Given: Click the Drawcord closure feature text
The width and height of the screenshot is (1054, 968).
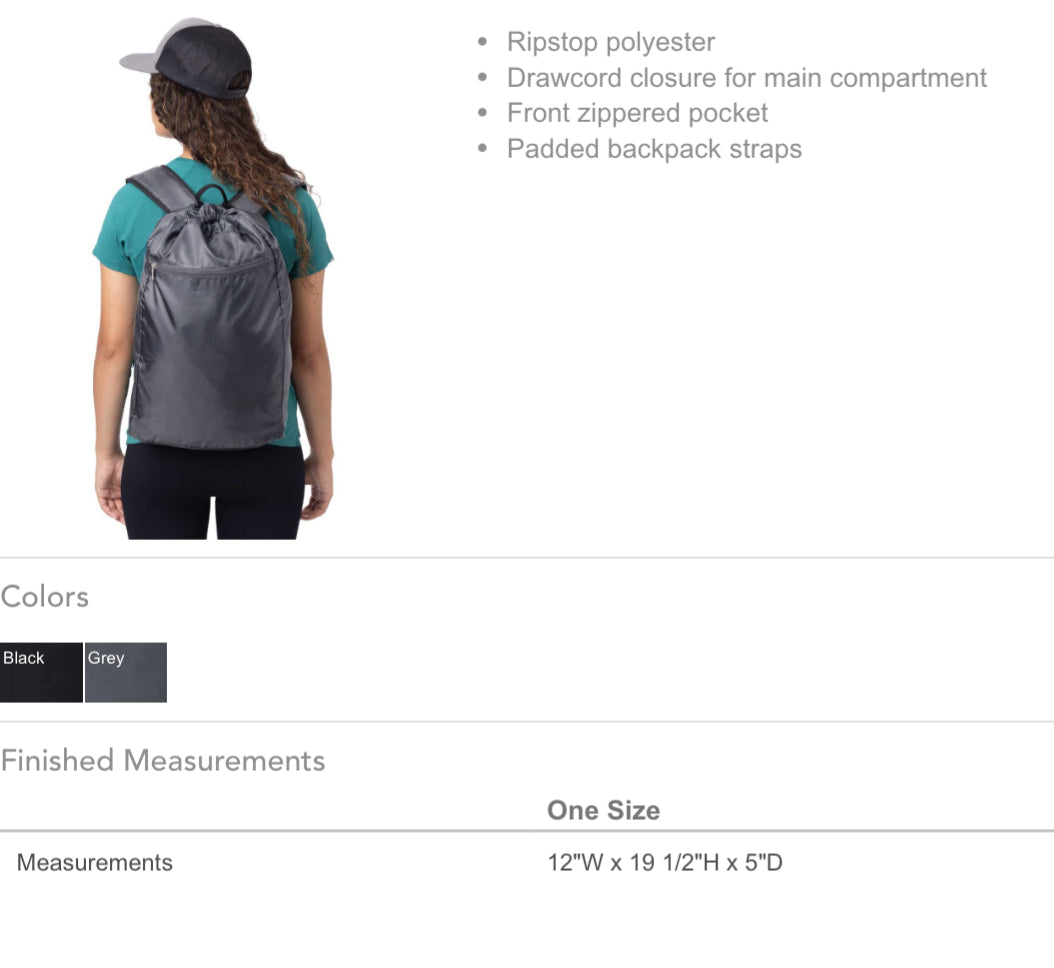Looking at the screenshot, I should coord(747,78).
